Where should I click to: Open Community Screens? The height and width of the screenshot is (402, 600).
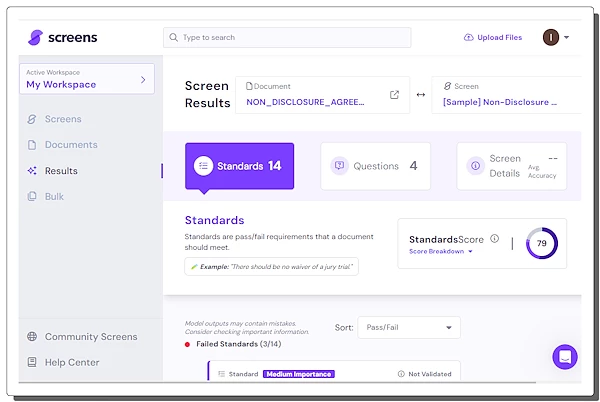pos(91,337)
